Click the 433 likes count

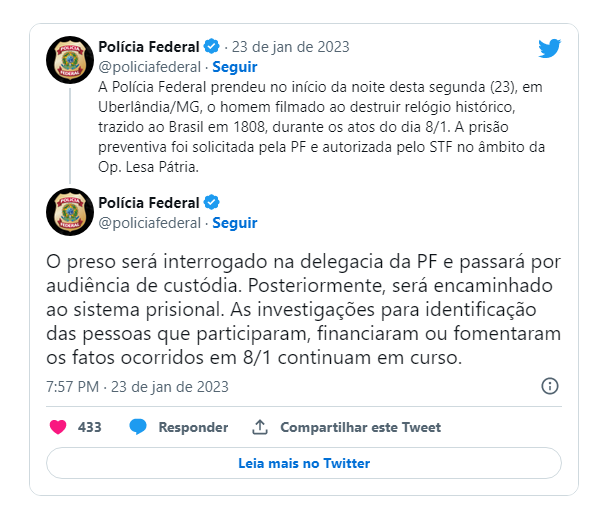[89, 427]
